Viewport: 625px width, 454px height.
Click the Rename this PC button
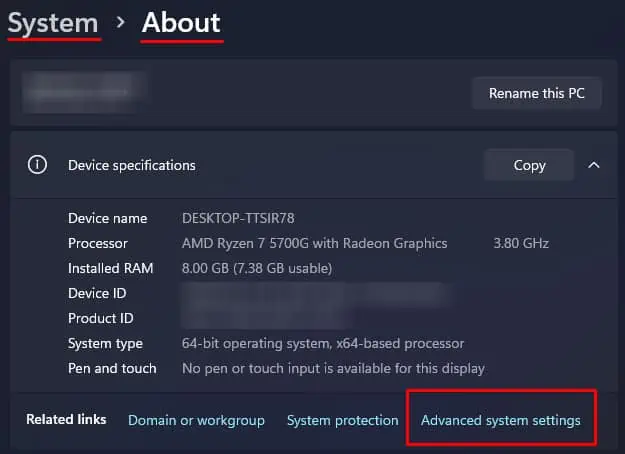click(537, 93)
